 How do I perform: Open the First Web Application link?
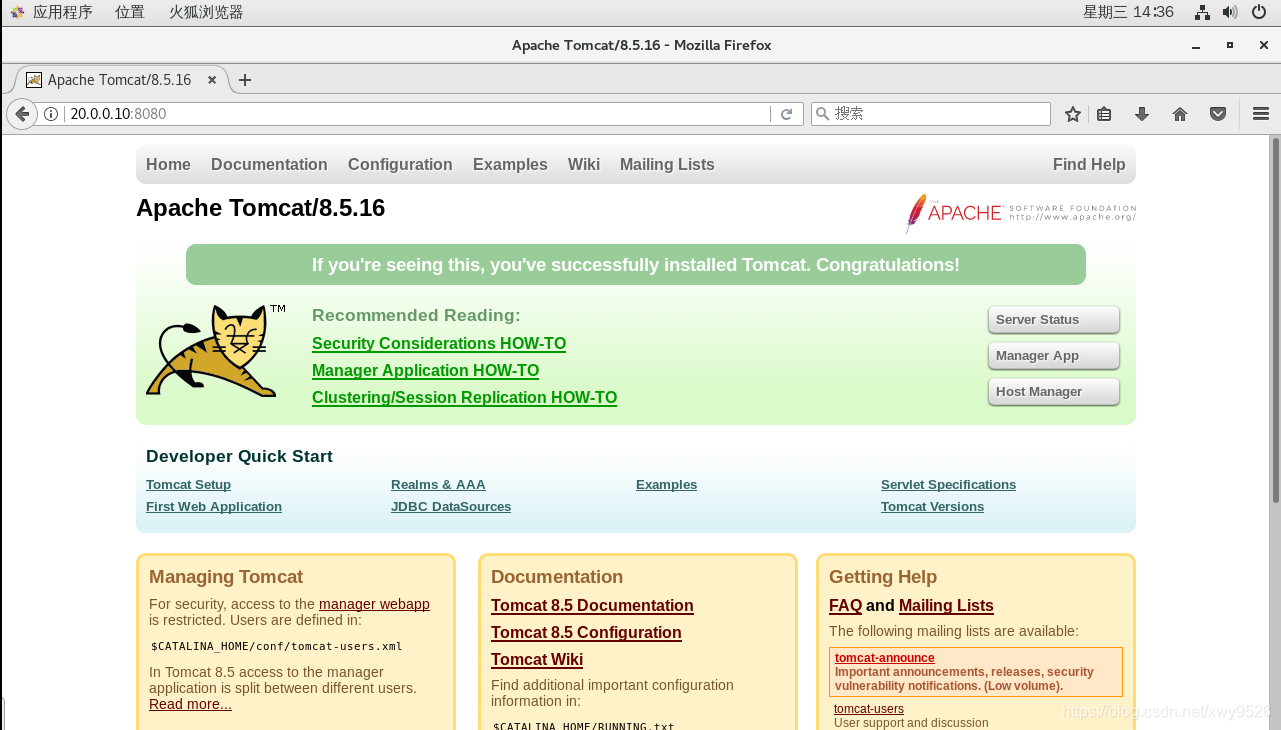coord(214,507)
